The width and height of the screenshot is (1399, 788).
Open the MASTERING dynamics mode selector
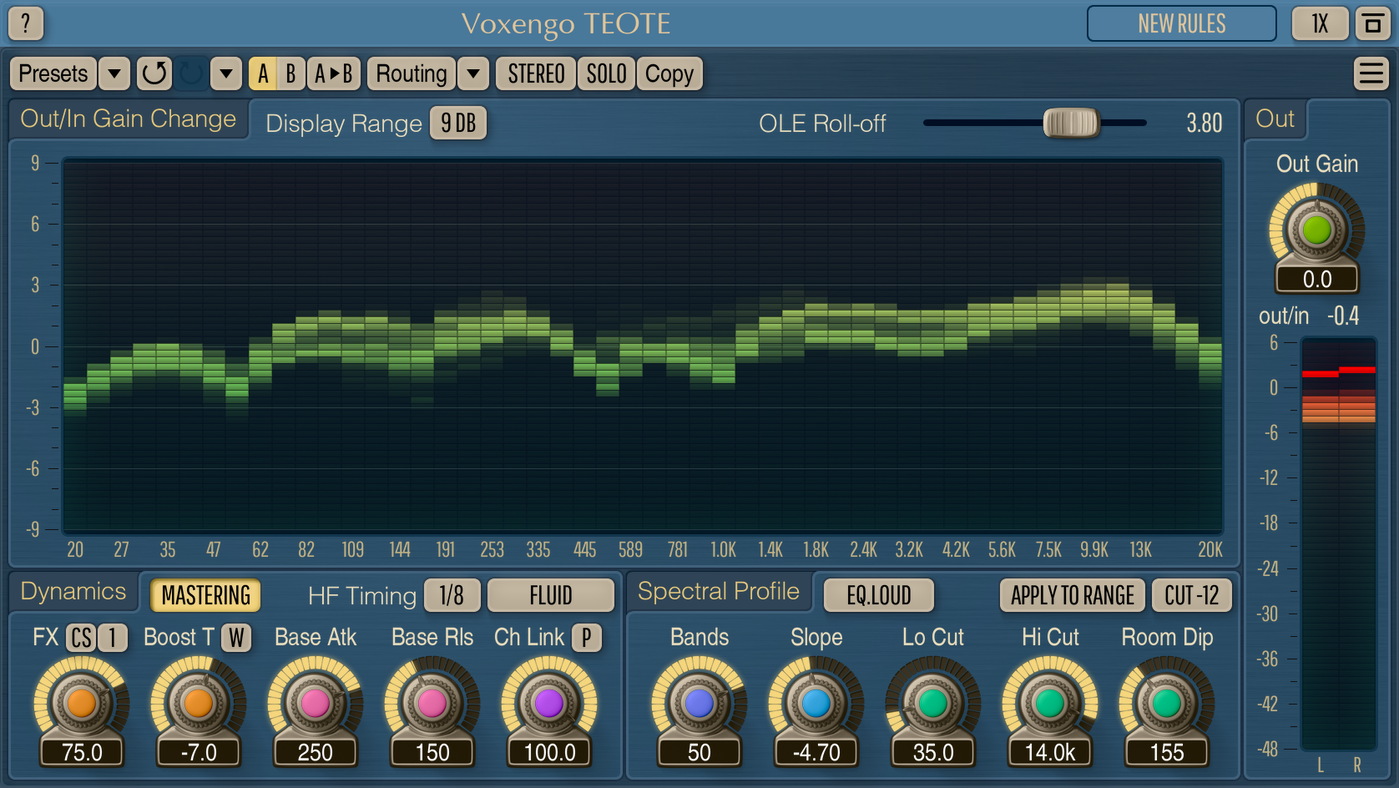point(206,595)
